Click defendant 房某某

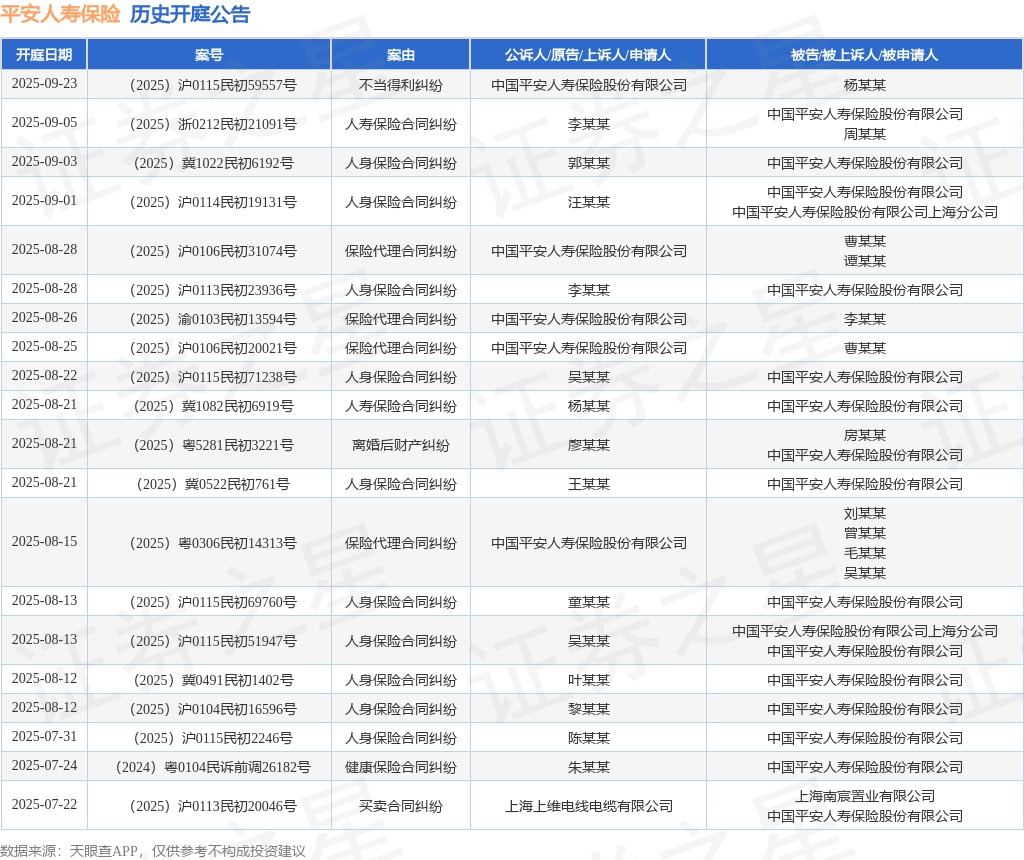click(865, 436)
